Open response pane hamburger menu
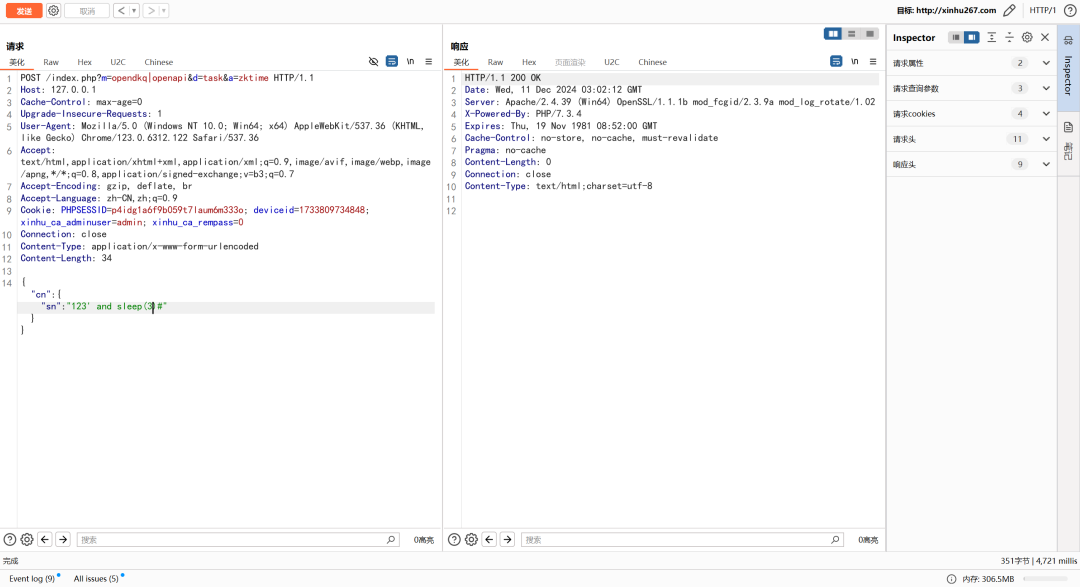 pyautogui.click(x=873, y=61)
